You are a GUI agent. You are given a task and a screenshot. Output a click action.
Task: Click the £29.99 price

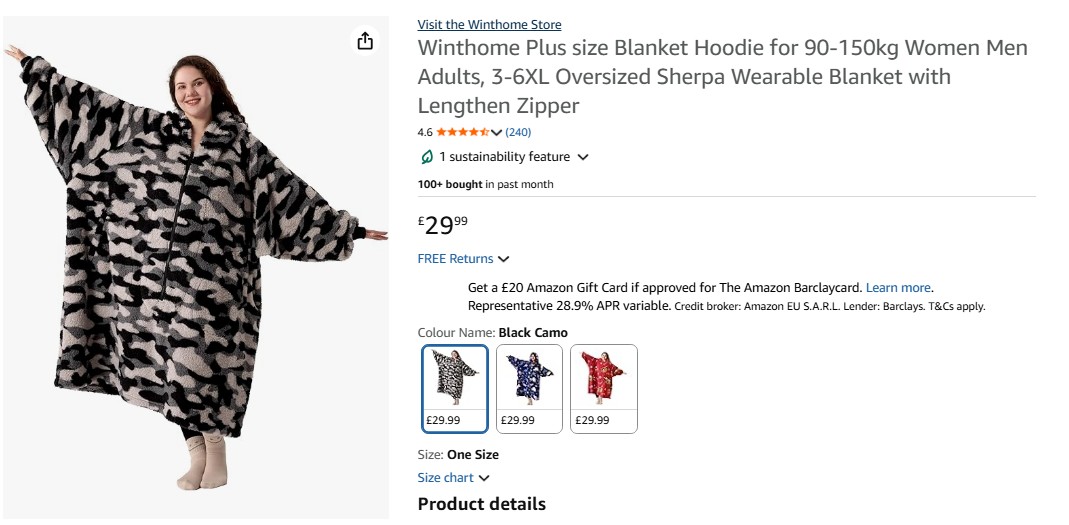point(443,225)
